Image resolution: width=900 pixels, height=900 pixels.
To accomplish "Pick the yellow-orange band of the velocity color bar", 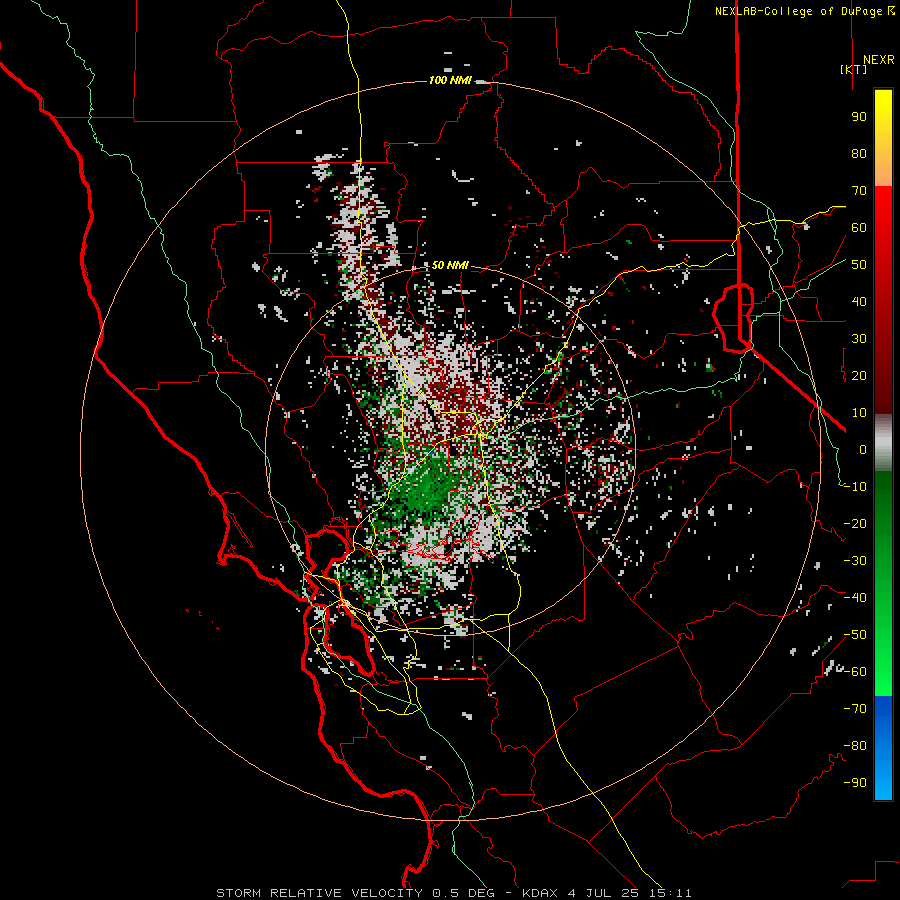I will coord(883,138).
